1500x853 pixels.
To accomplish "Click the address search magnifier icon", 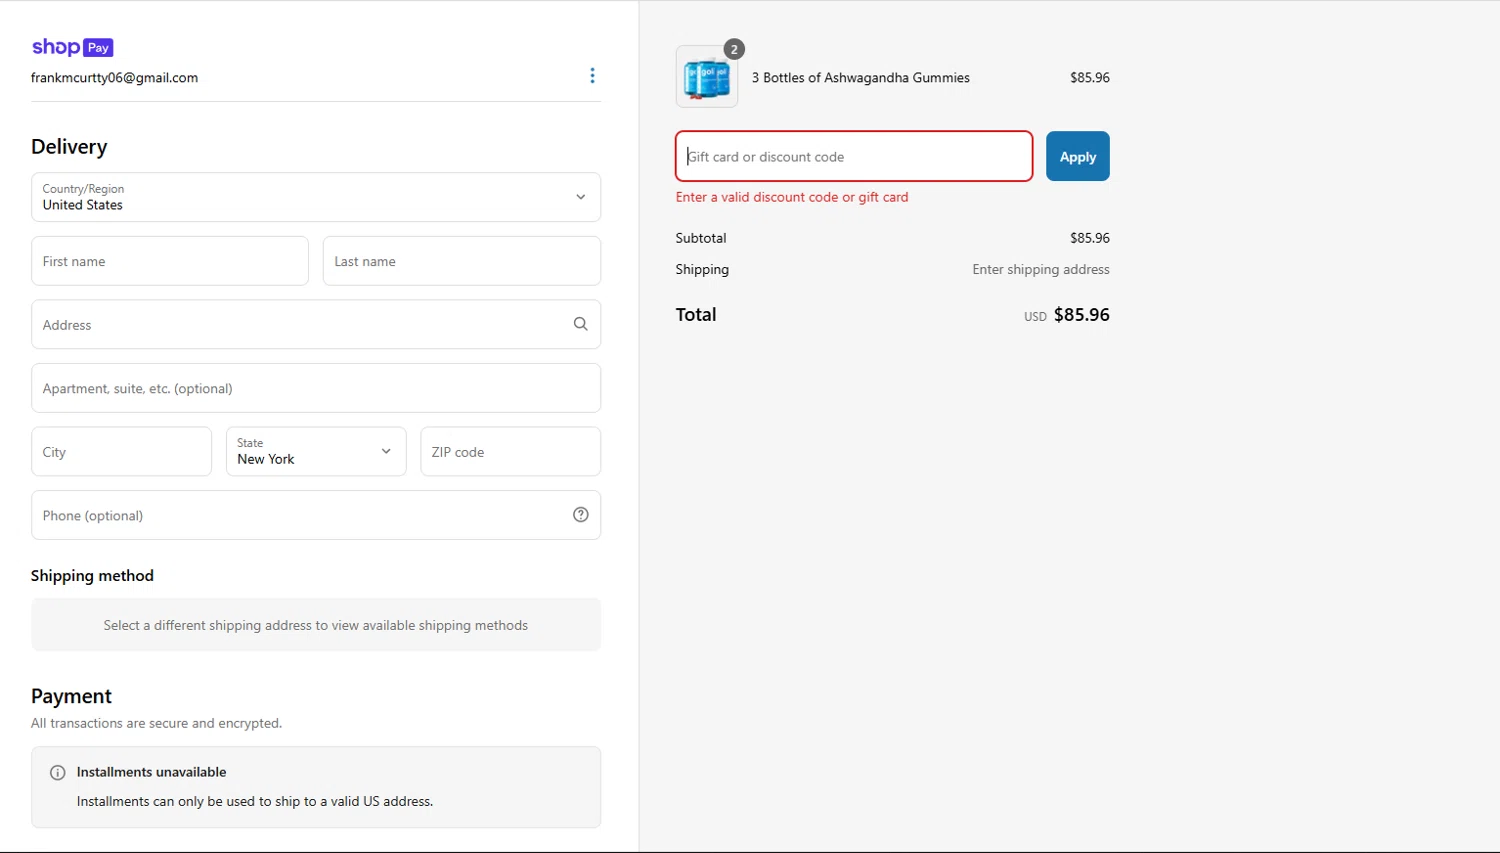I will pos(580,324).
